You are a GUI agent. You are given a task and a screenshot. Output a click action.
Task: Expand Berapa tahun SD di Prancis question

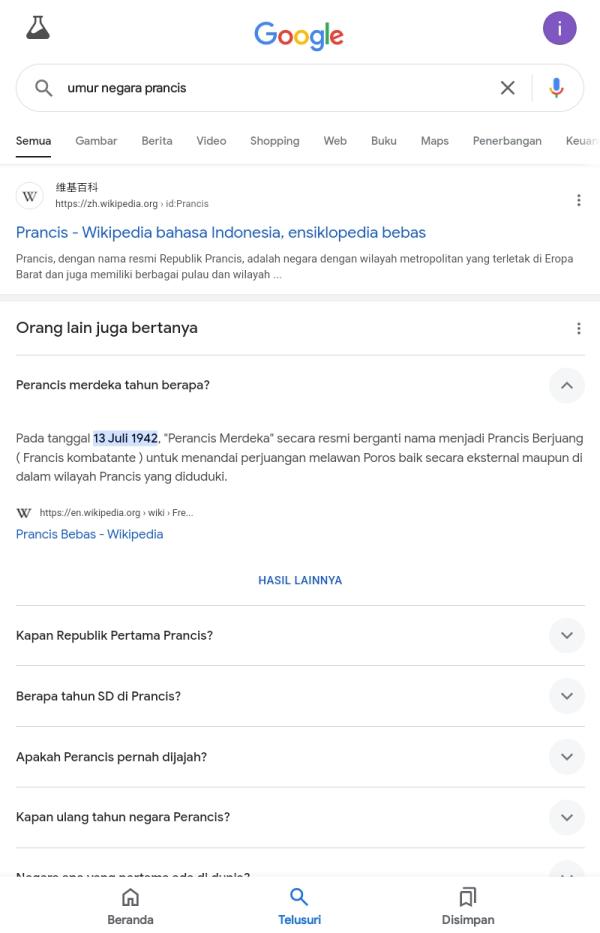point(300,696)
